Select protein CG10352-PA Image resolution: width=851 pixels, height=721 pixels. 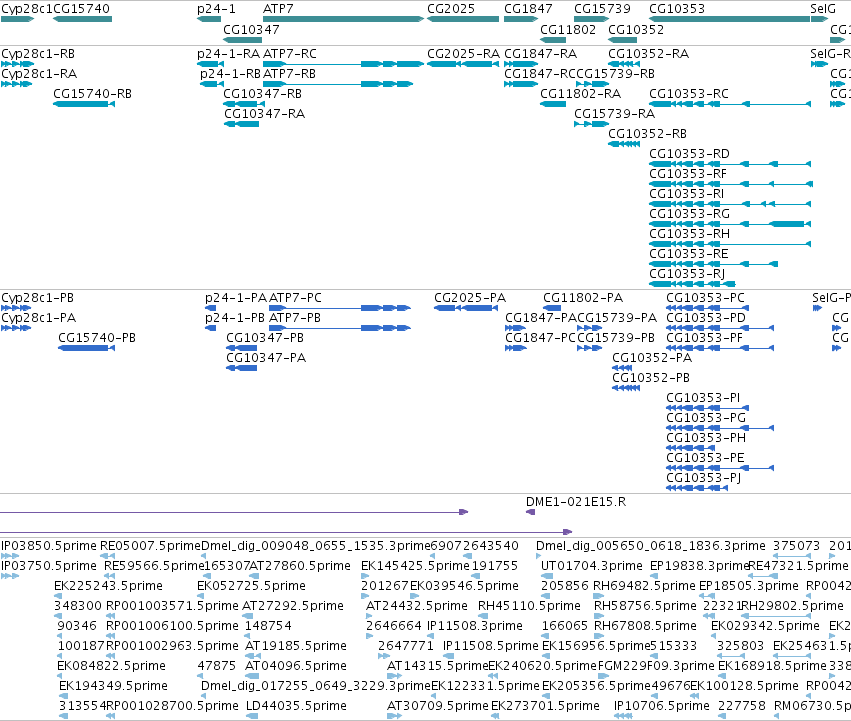[x=623, y=368]
